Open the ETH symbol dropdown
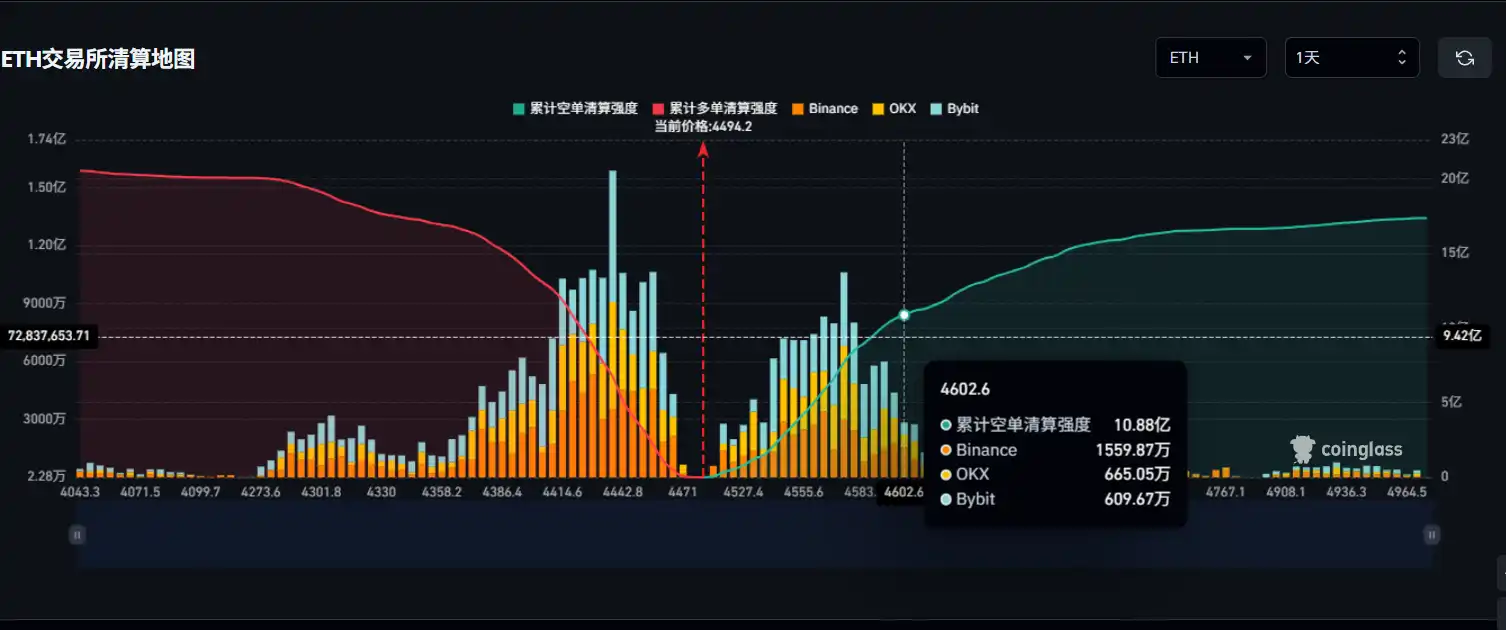1506x630 pixels. coord(1210,57)
